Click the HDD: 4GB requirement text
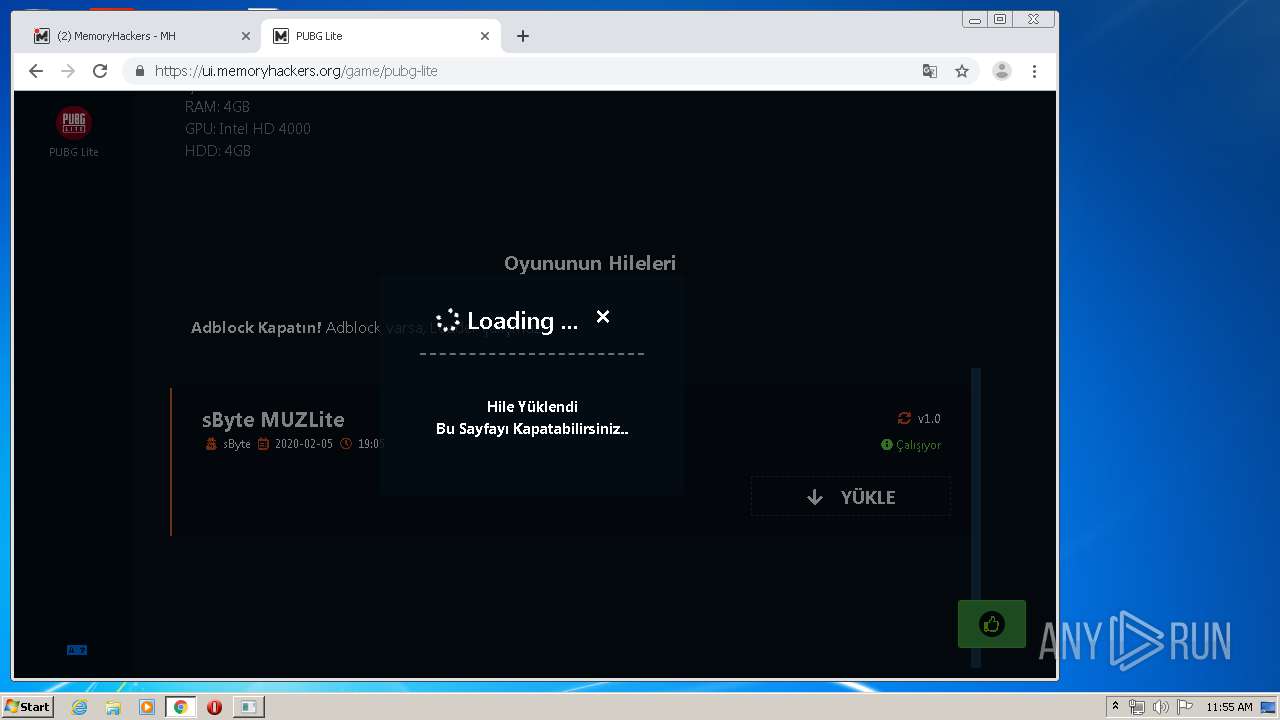 pyautogui.click(x=218, y=151)
